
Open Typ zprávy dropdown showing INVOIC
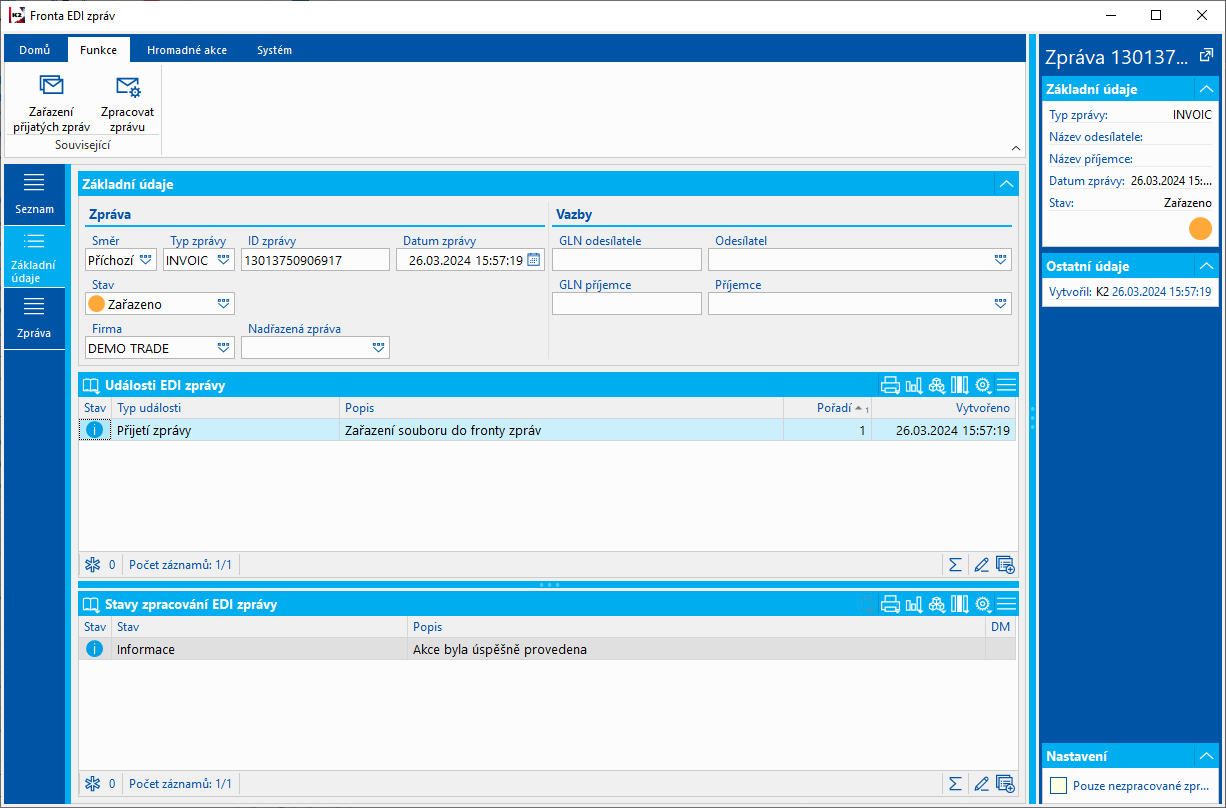(223, 260)
